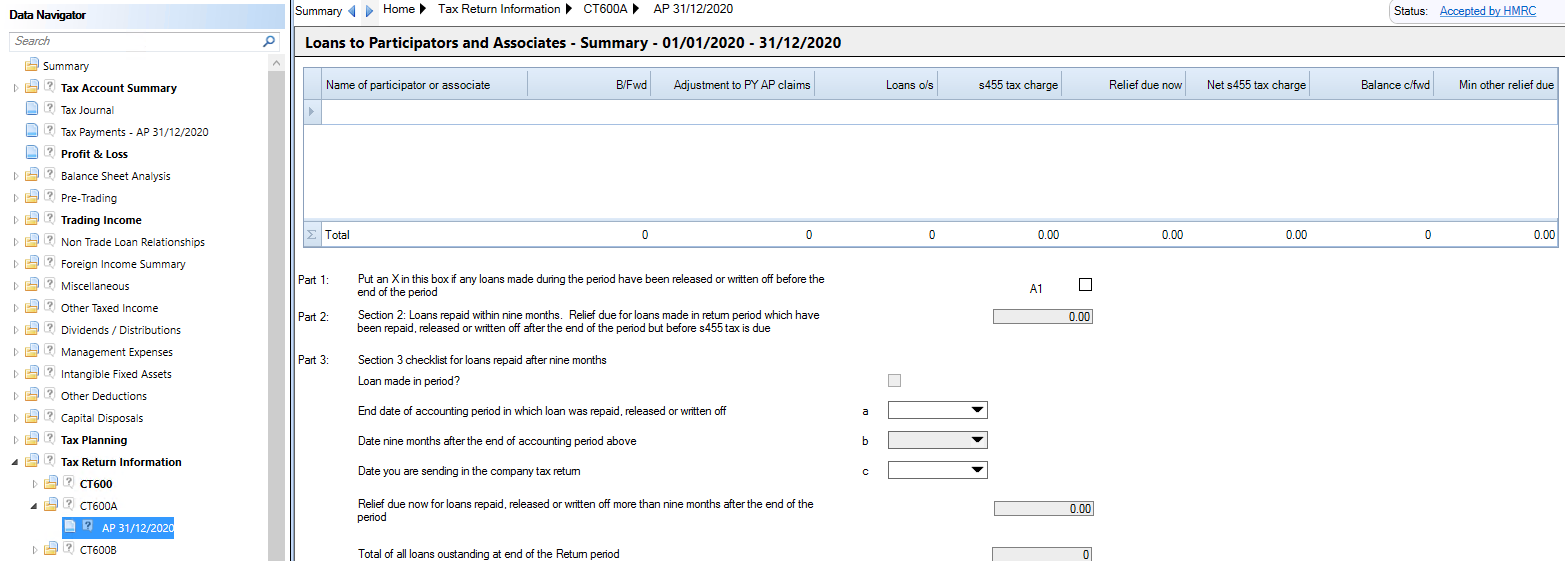Click the empty first row of the participators grid

[939, 111]
